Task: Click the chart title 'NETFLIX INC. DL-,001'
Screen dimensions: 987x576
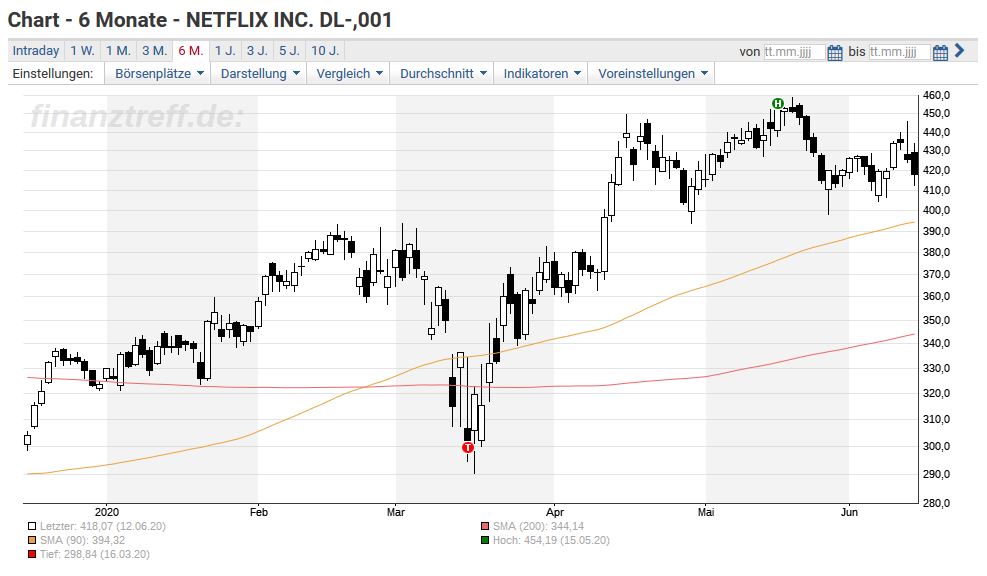Action: click(x=289, y=20)
